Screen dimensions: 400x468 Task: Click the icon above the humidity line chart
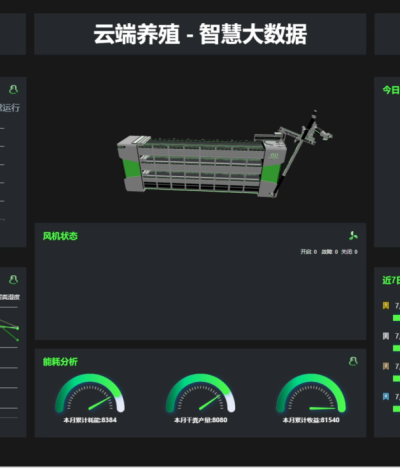(x=13, y=279)
